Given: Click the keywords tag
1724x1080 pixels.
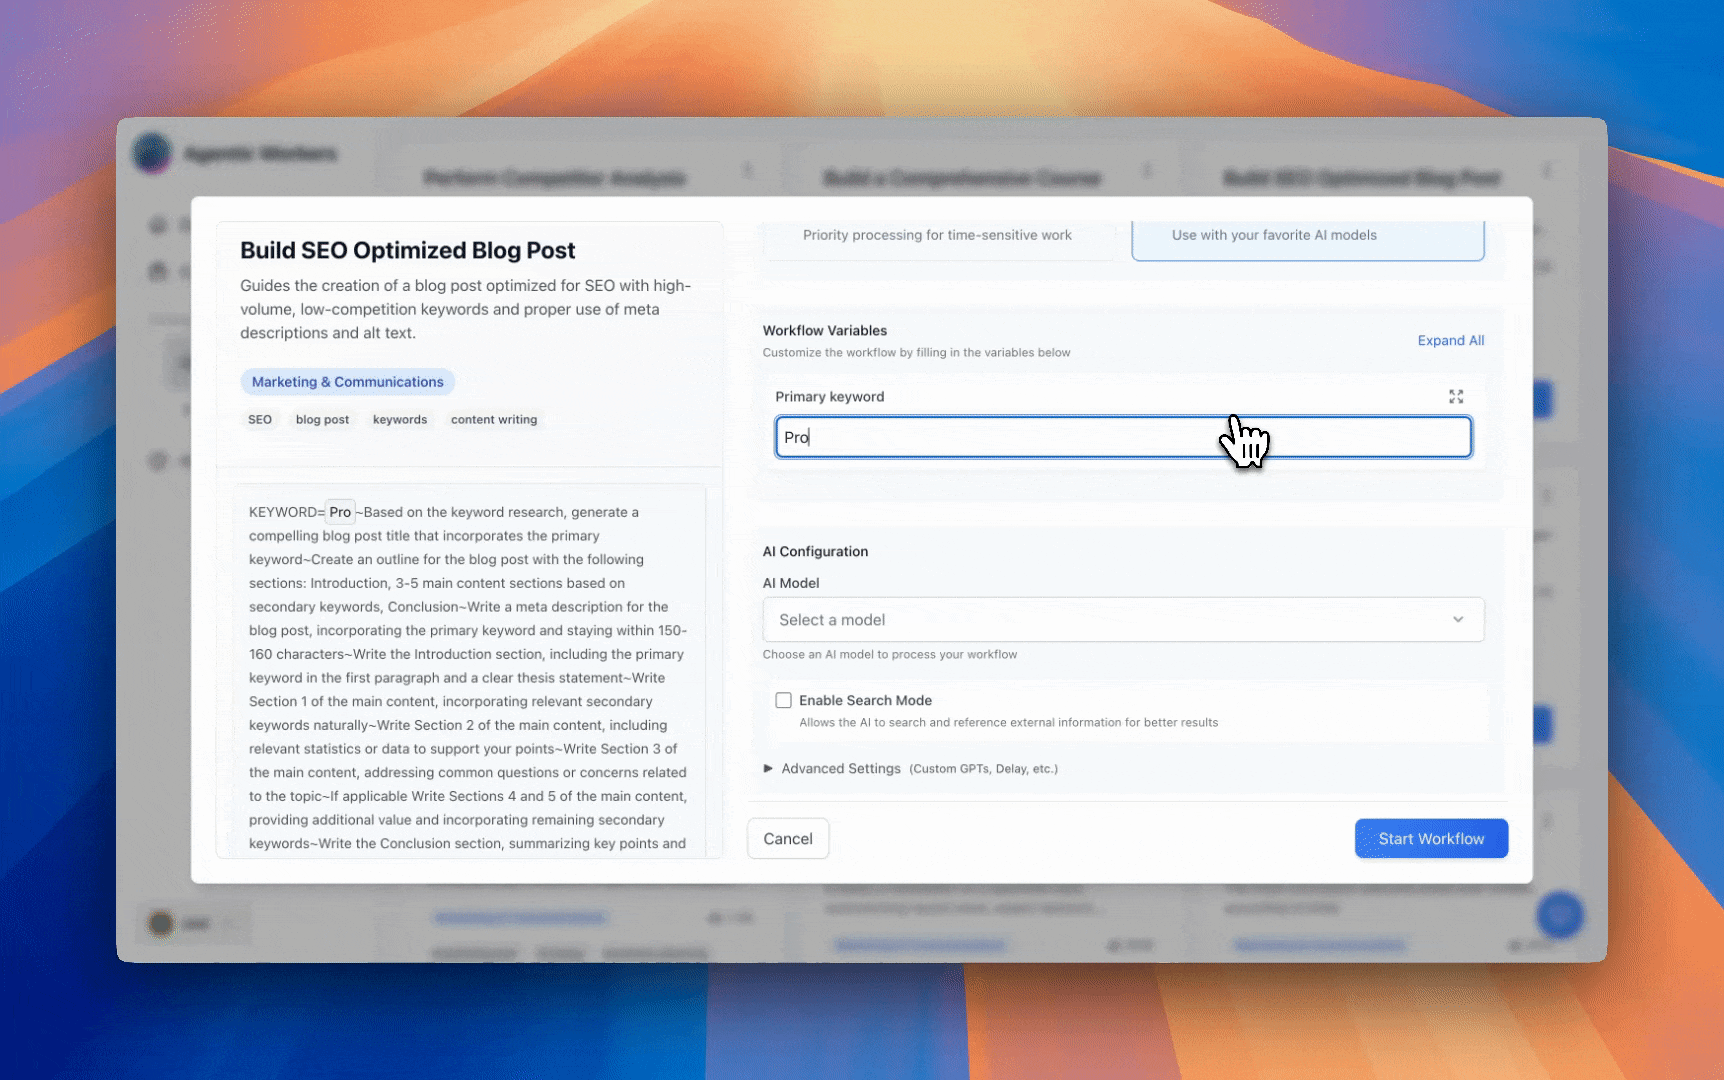Looking at the screenshot, I should click(399, 420).
